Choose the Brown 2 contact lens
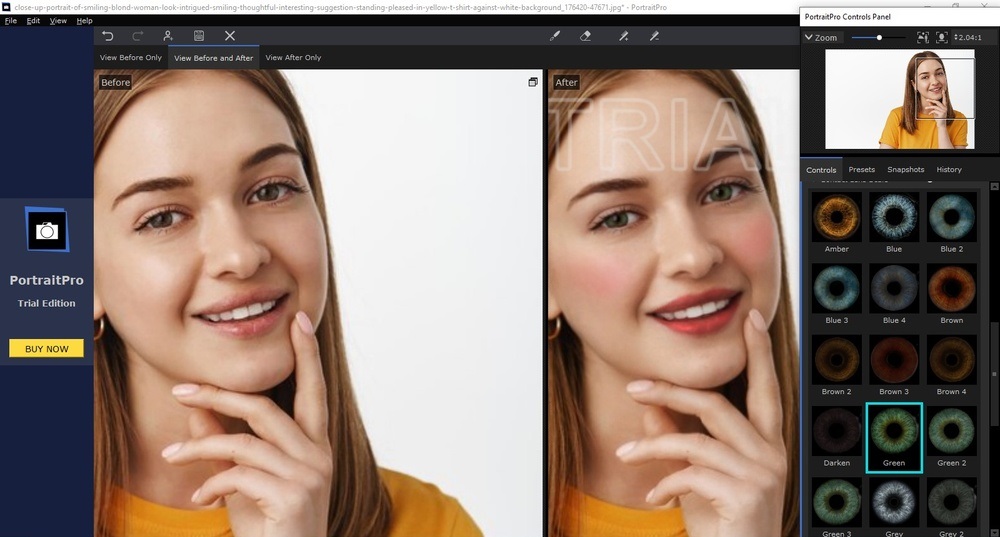Screen dimensions: 1000x537 [x=837, y=365]
